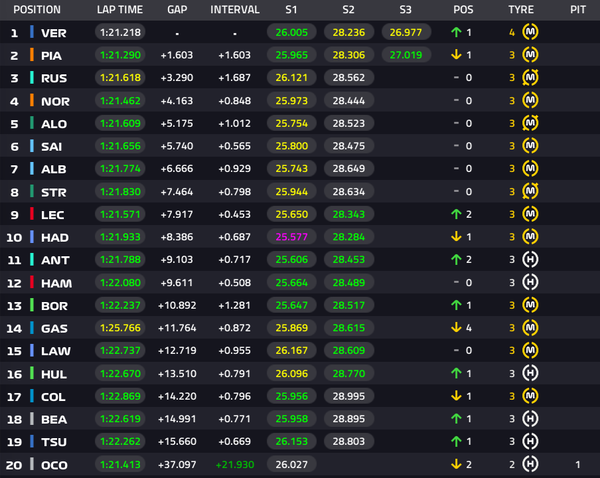This screenshot has height=478, width=600.
Task: Click PIA's S3 time 27.019
Action: (406, 55)
